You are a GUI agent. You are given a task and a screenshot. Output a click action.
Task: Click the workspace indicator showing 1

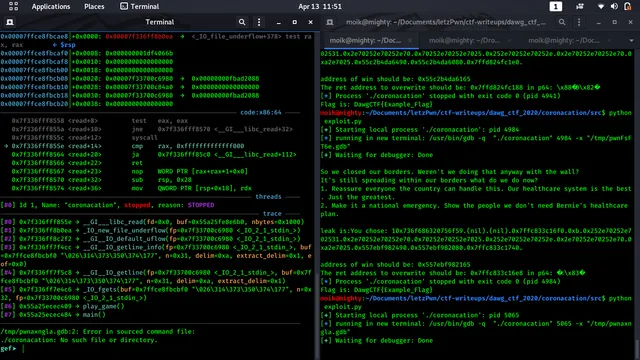[x=556, y=7]
